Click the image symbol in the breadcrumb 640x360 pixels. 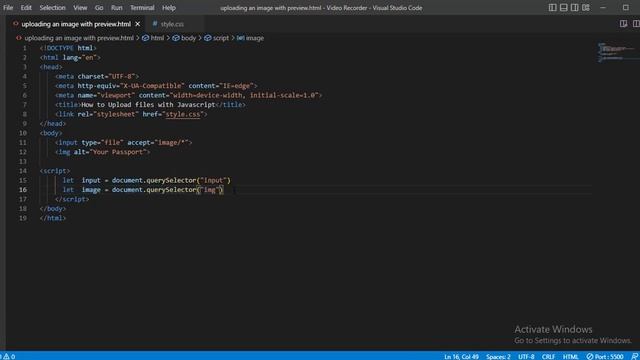click(x=251, y=38)
